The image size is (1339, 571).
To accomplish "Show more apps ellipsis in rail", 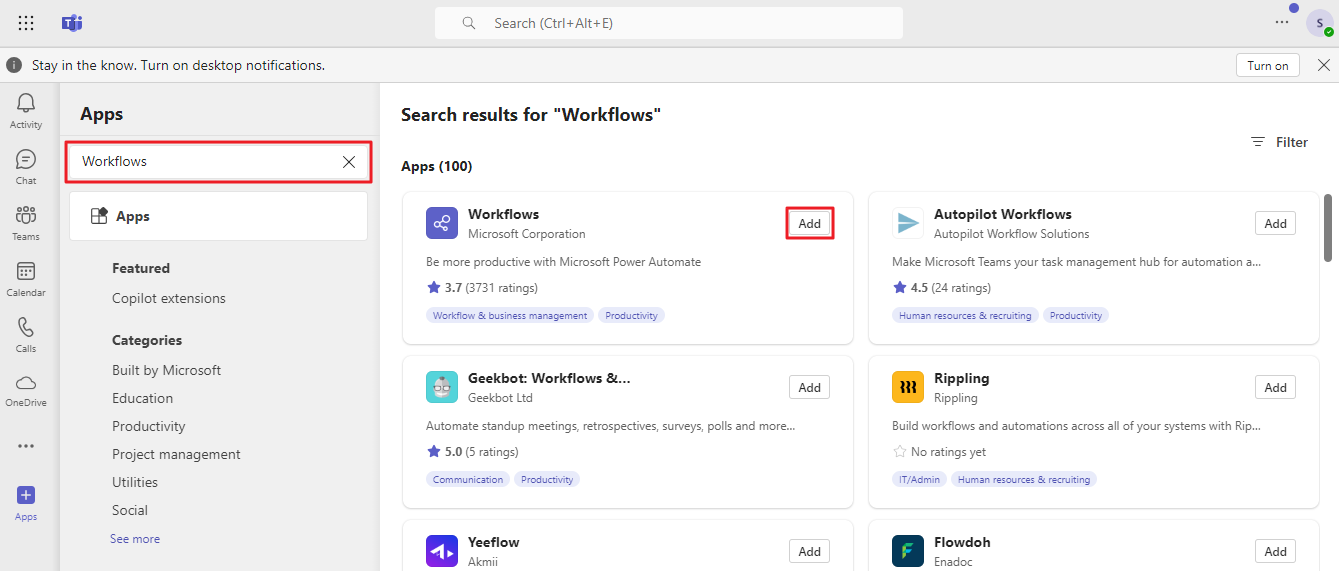I will [x=26, y=446].
